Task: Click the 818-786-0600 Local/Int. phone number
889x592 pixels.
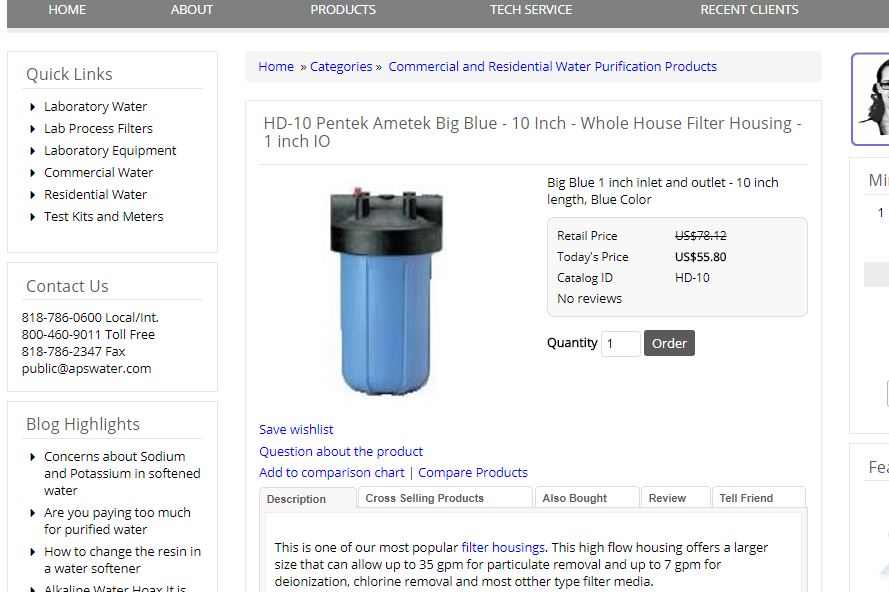Action: click(x=90, y=318)
